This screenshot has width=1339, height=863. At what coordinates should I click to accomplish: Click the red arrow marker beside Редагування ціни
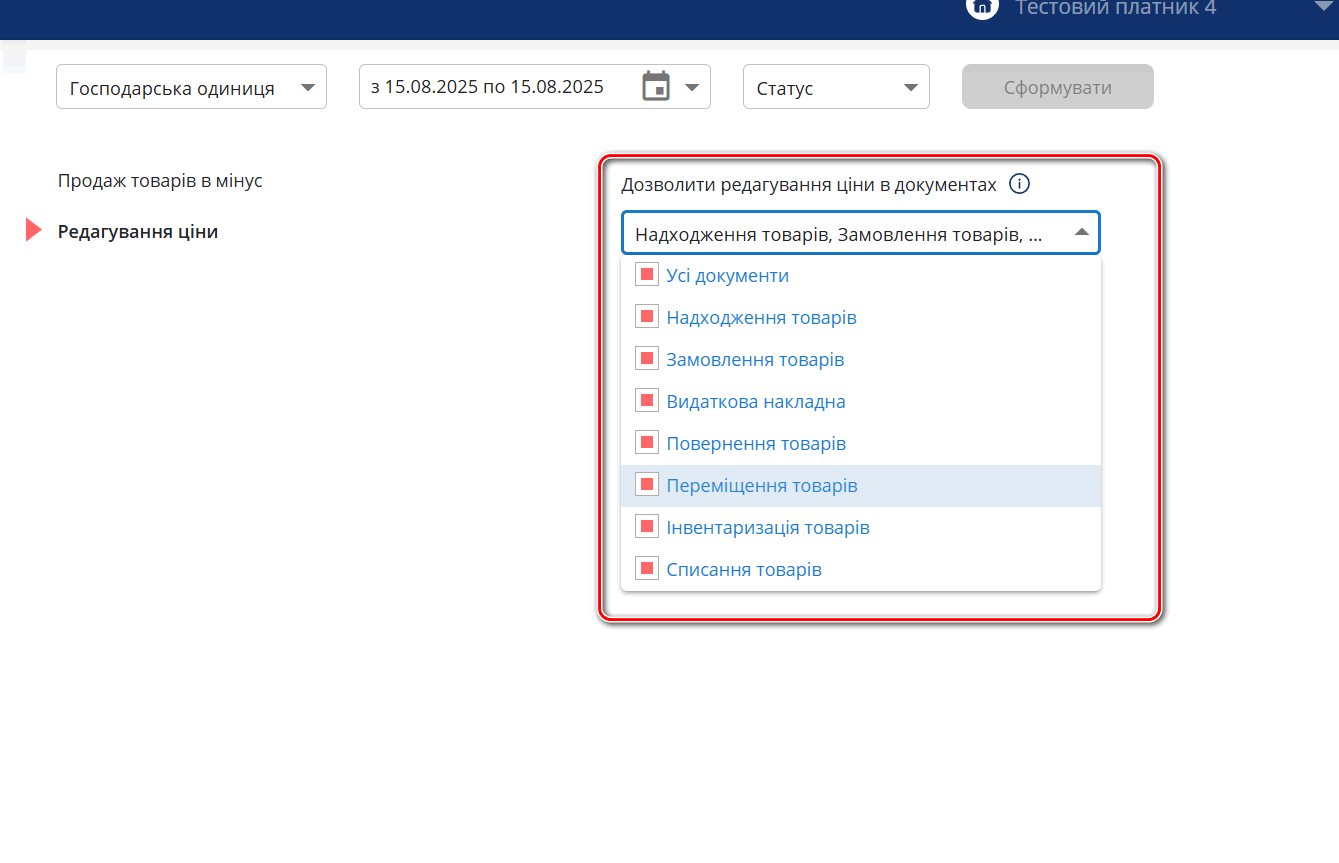point(33,231)
